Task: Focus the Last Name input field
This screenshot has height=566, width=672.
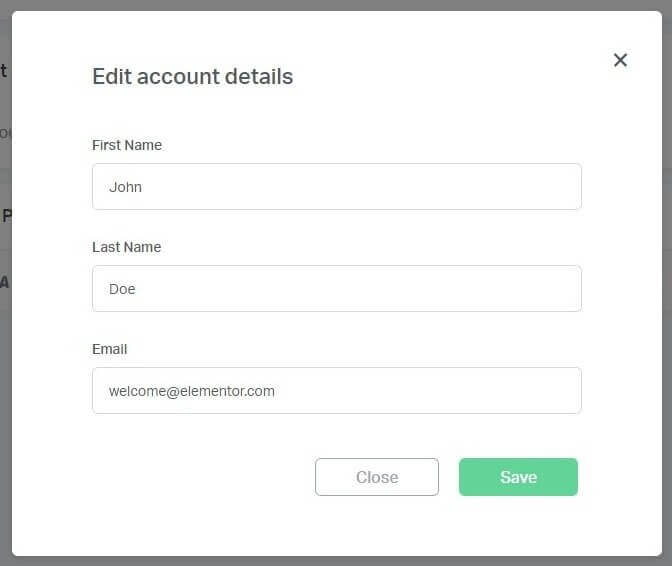Action: pos(336,289)
